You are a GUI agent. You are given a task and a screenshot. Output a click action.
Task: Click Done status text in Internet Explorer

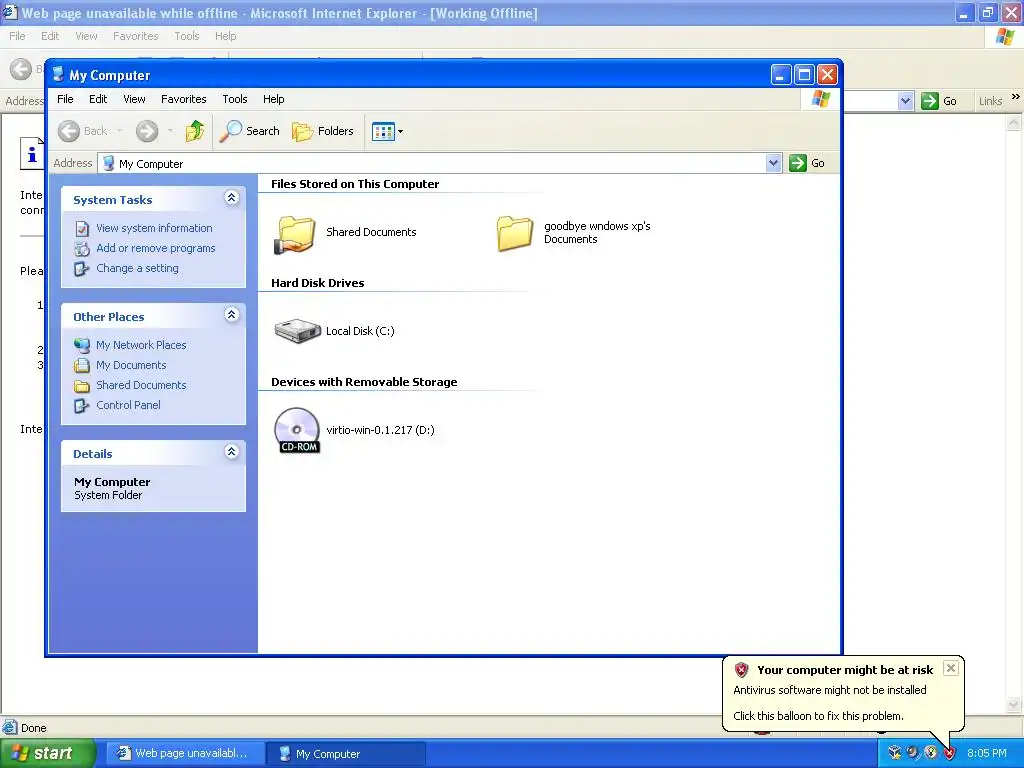click(x=33, y=728)
